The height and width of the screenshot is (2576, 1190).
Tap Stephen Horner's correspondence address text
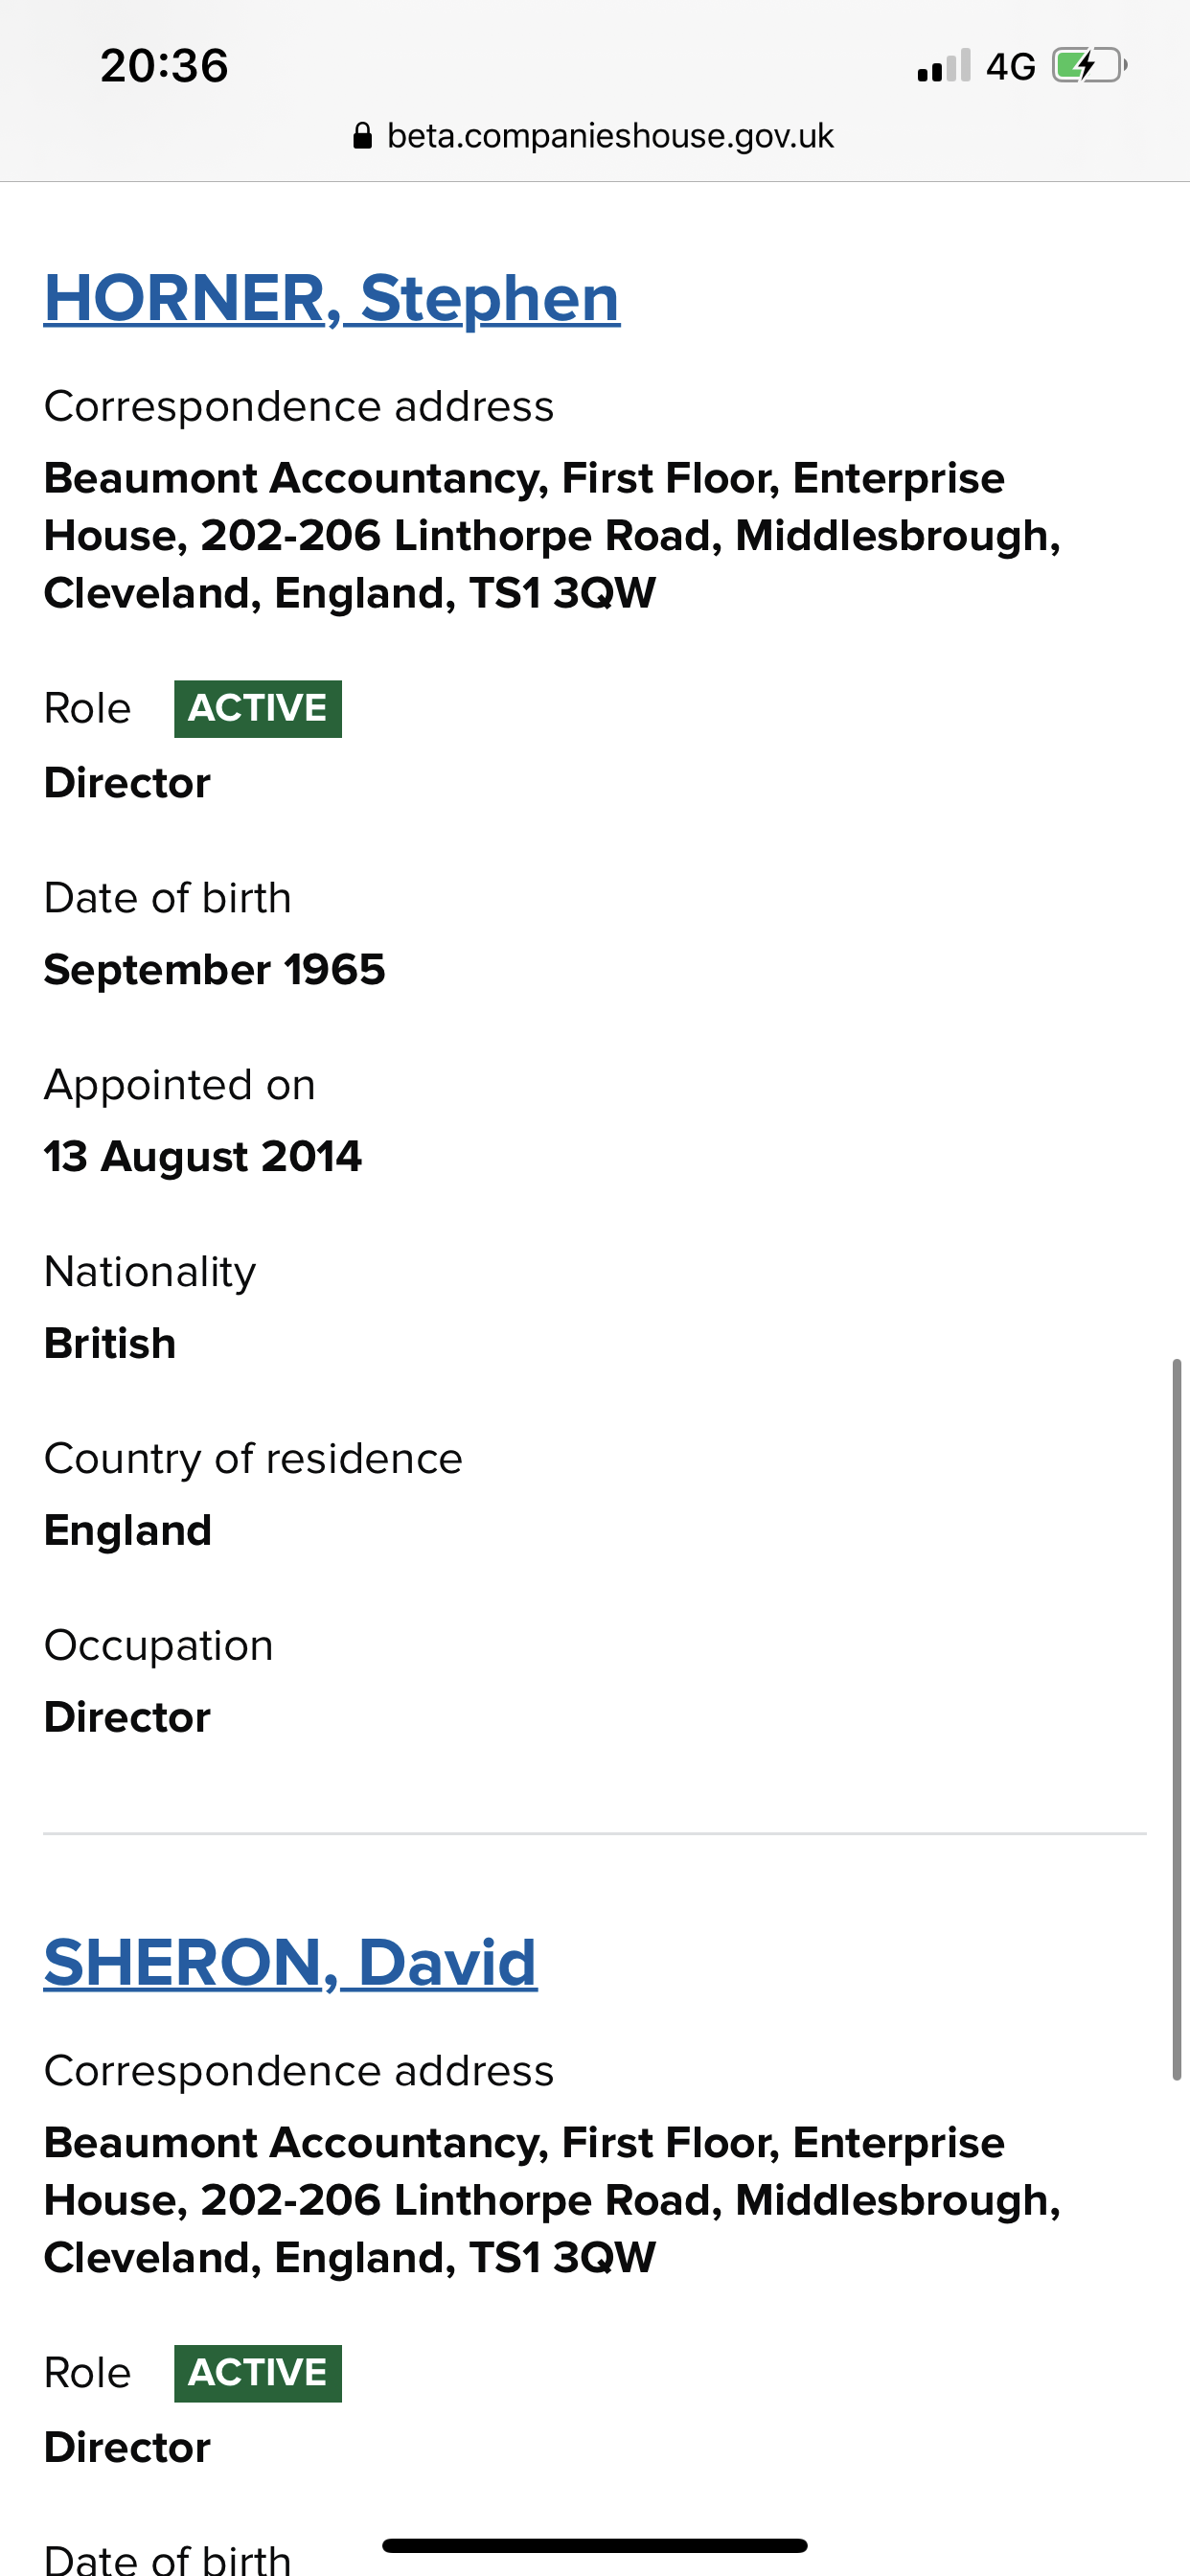point(552,536)
